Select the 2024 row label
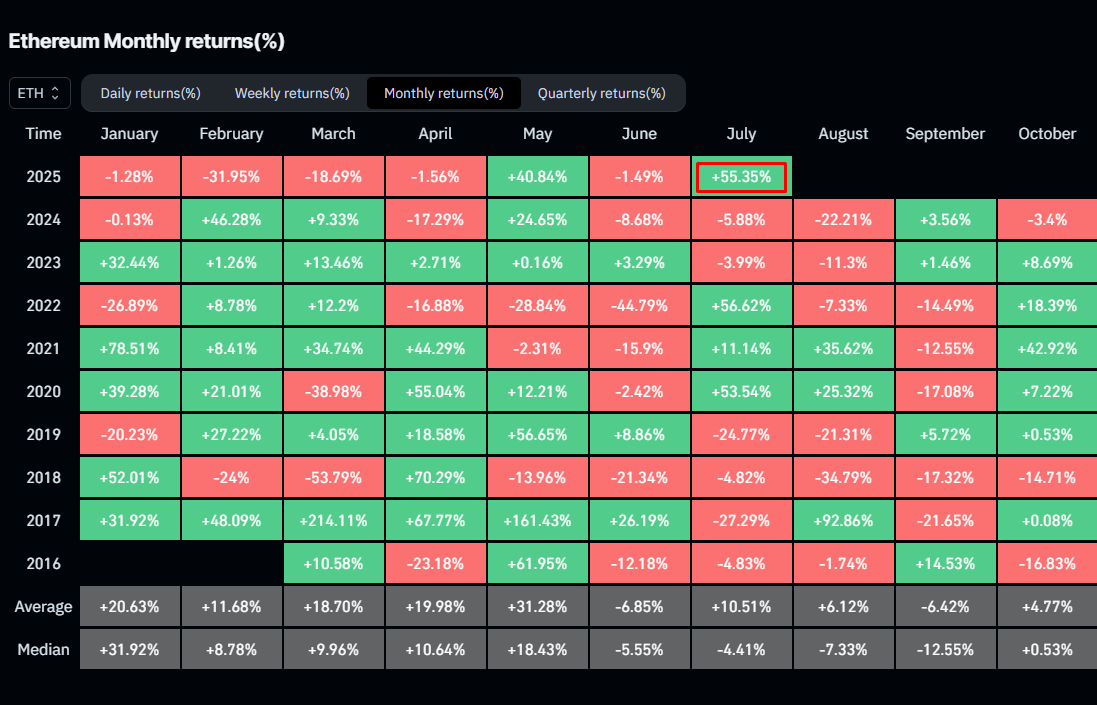The height and width of the screenshot is (705, 1097). [43, 220]
